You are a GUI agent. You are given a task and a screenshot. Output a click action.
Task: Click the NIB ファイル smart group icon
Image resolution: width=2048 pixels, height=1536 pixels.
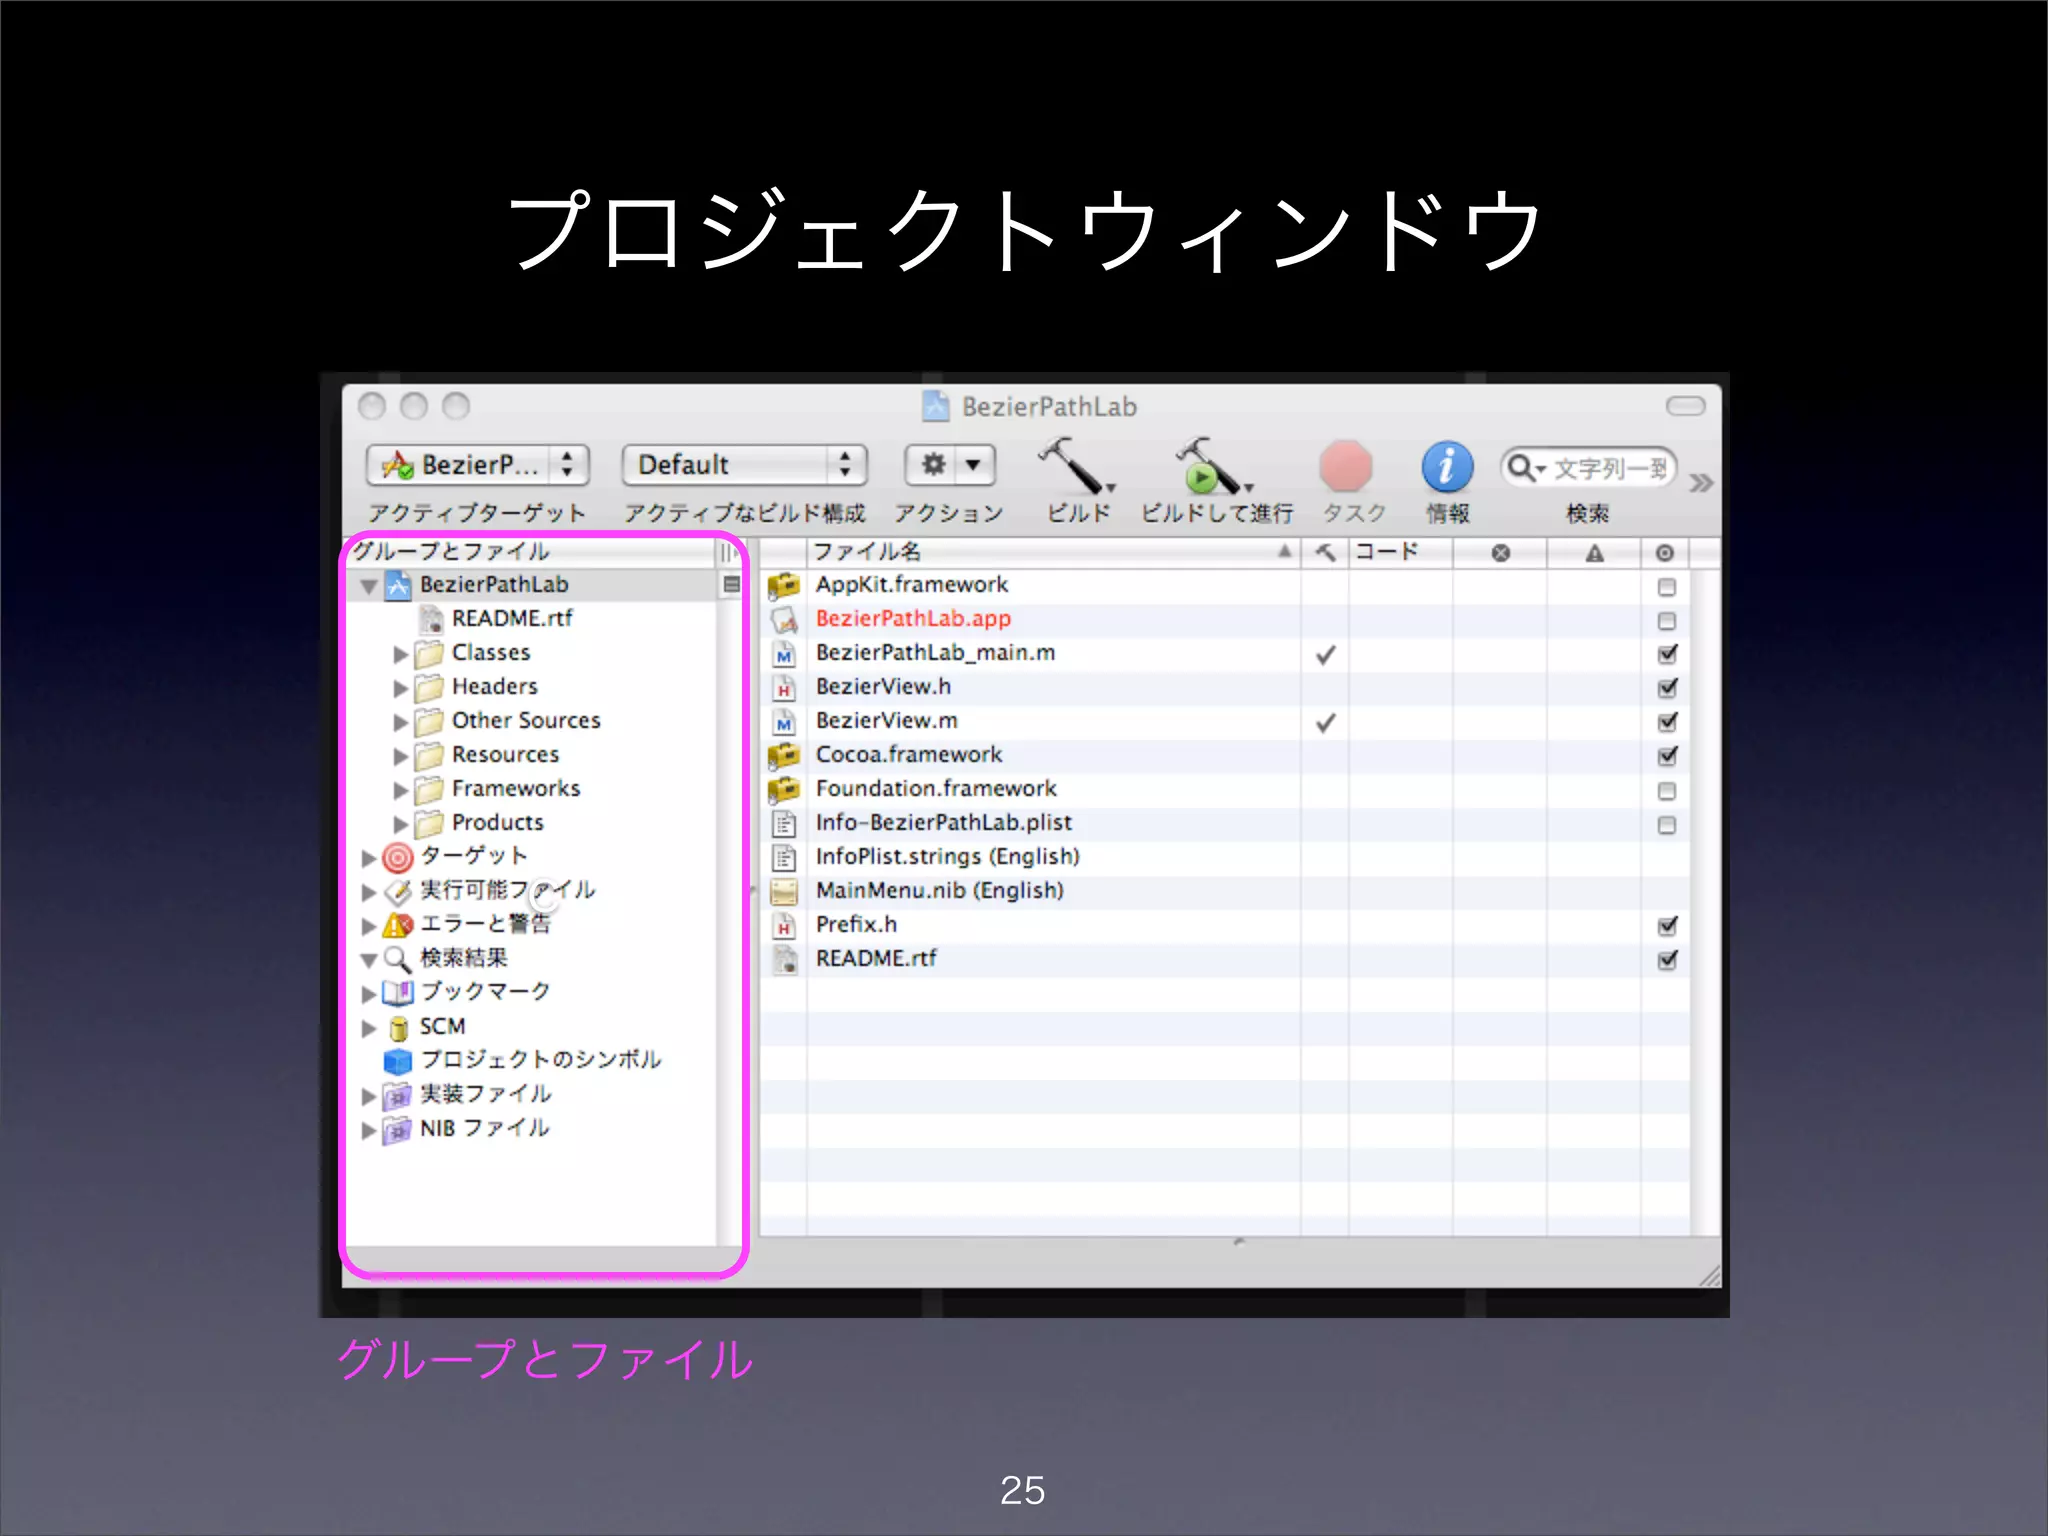397,1129
